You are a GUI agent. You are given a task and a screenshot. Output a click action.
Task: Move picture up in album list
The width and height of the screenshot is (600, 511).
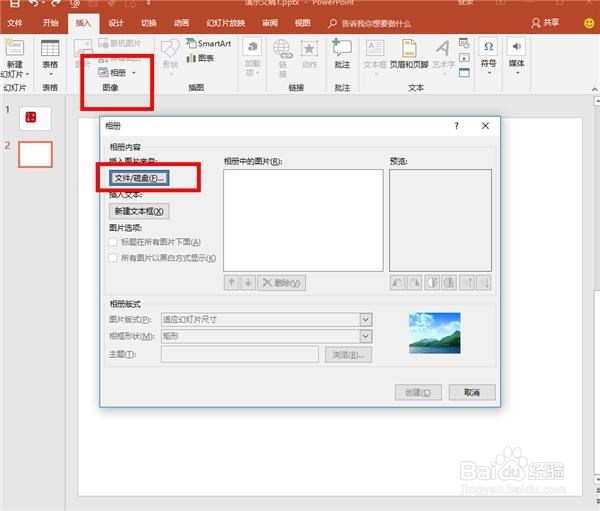pos(232,283)
